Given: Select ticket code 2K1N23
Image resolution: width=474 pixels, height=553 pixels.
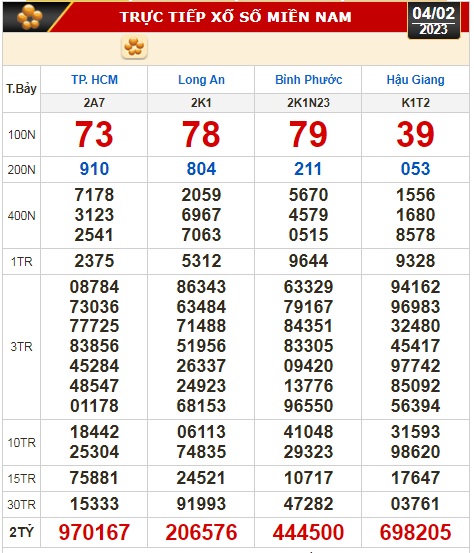Looking at the screenshot, I should 308,103.
